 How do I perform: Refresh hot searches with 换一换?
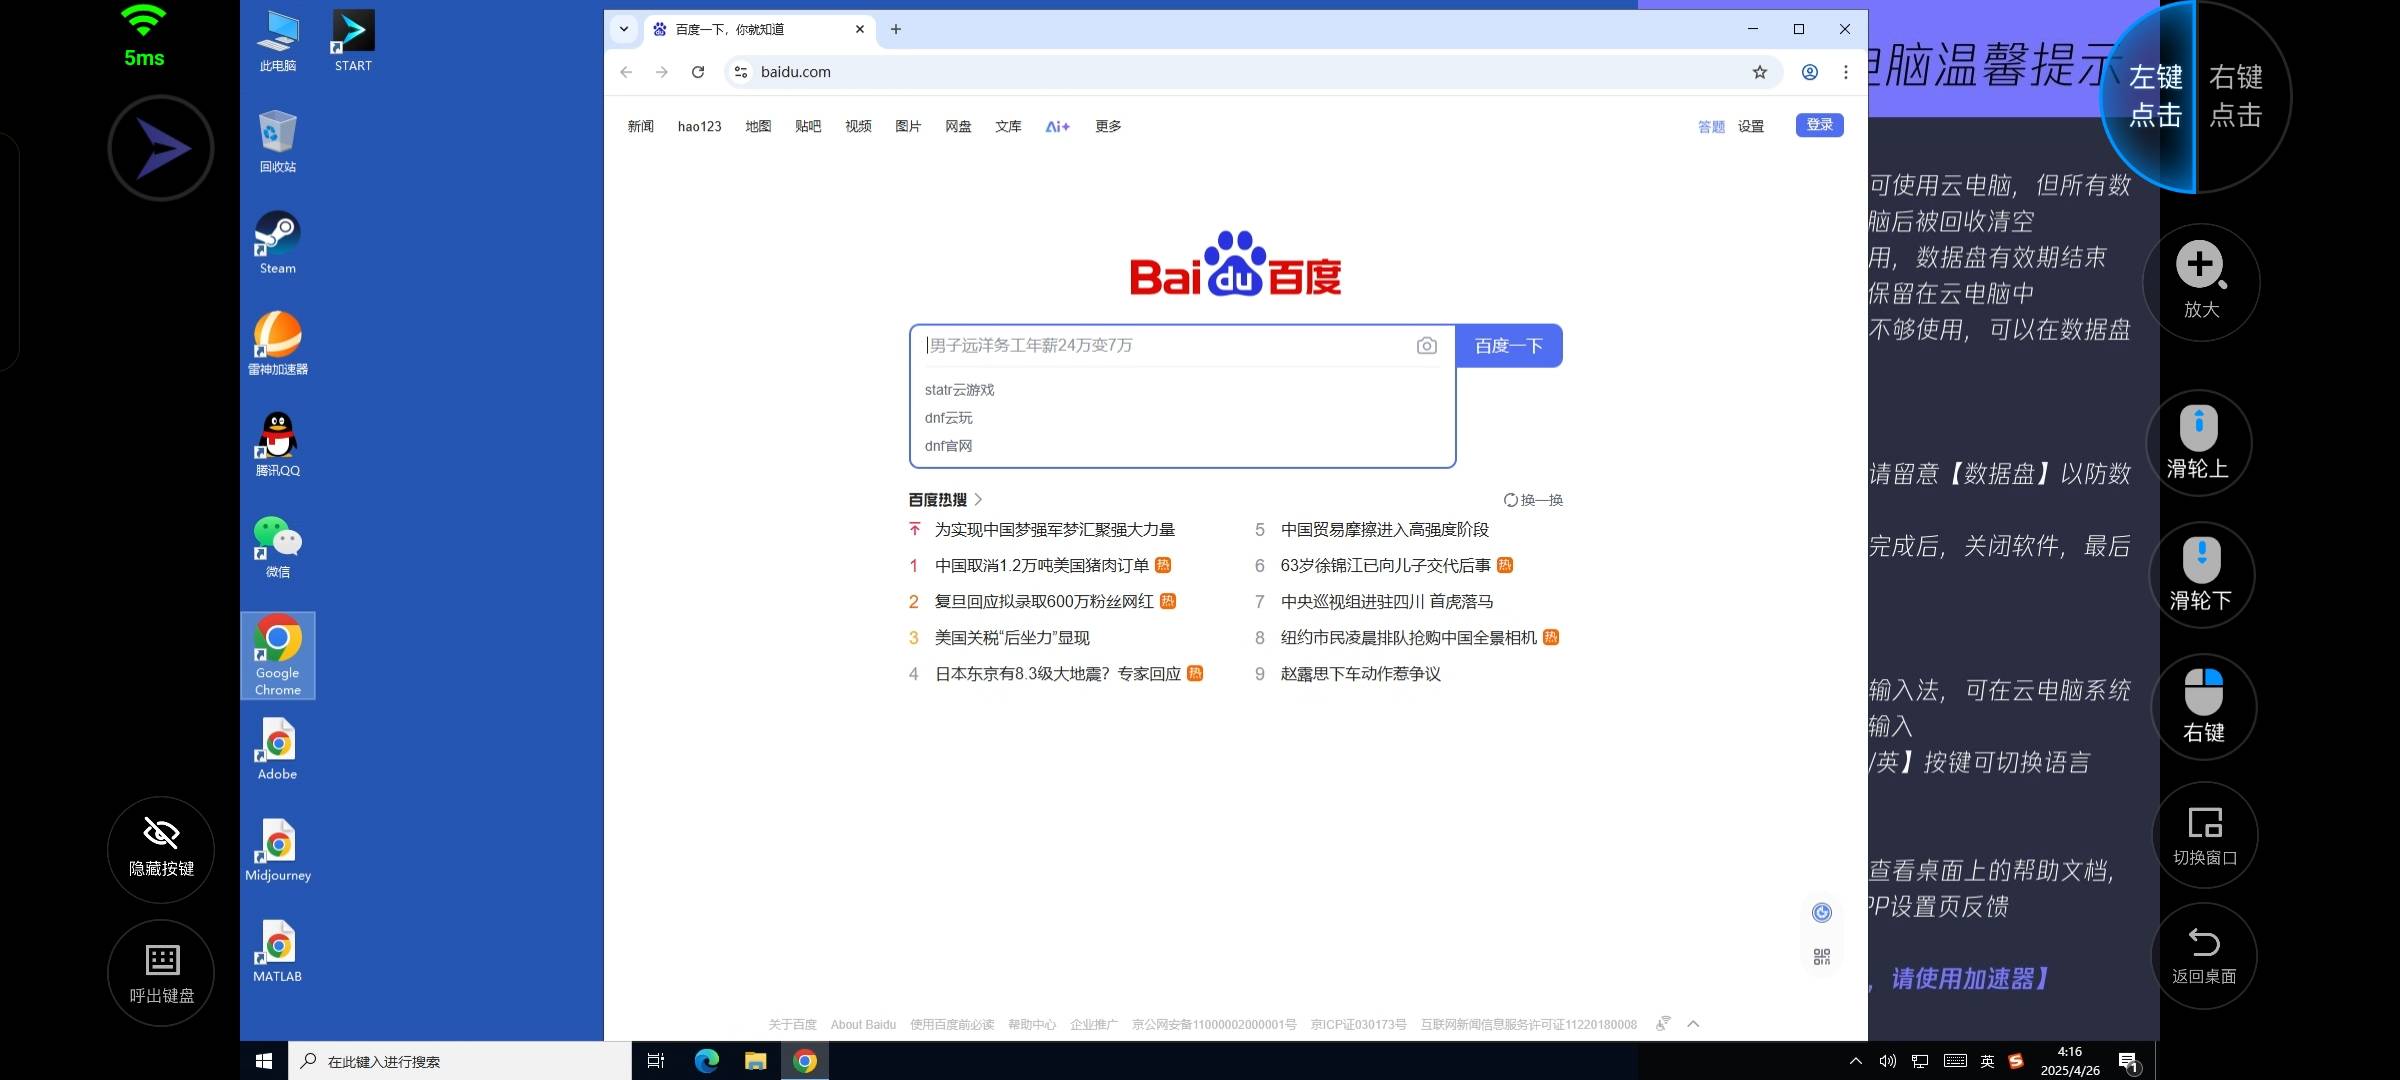(x=1533, y=500)
